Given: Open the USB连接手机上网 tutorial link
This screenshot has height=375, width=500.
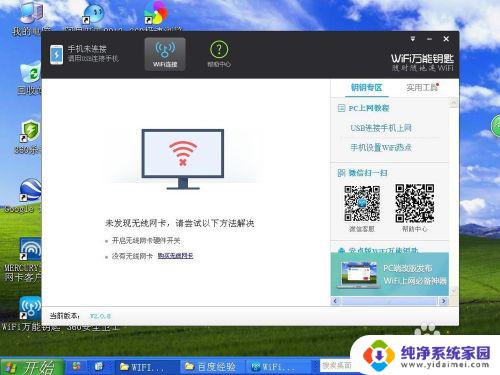Looking at the screenshot, I should (x=381, y=128).
